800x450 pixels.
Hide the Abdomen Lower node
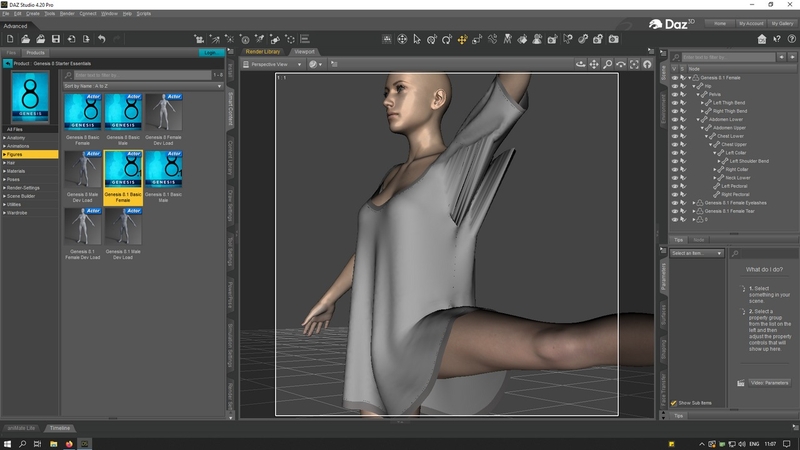674,119
